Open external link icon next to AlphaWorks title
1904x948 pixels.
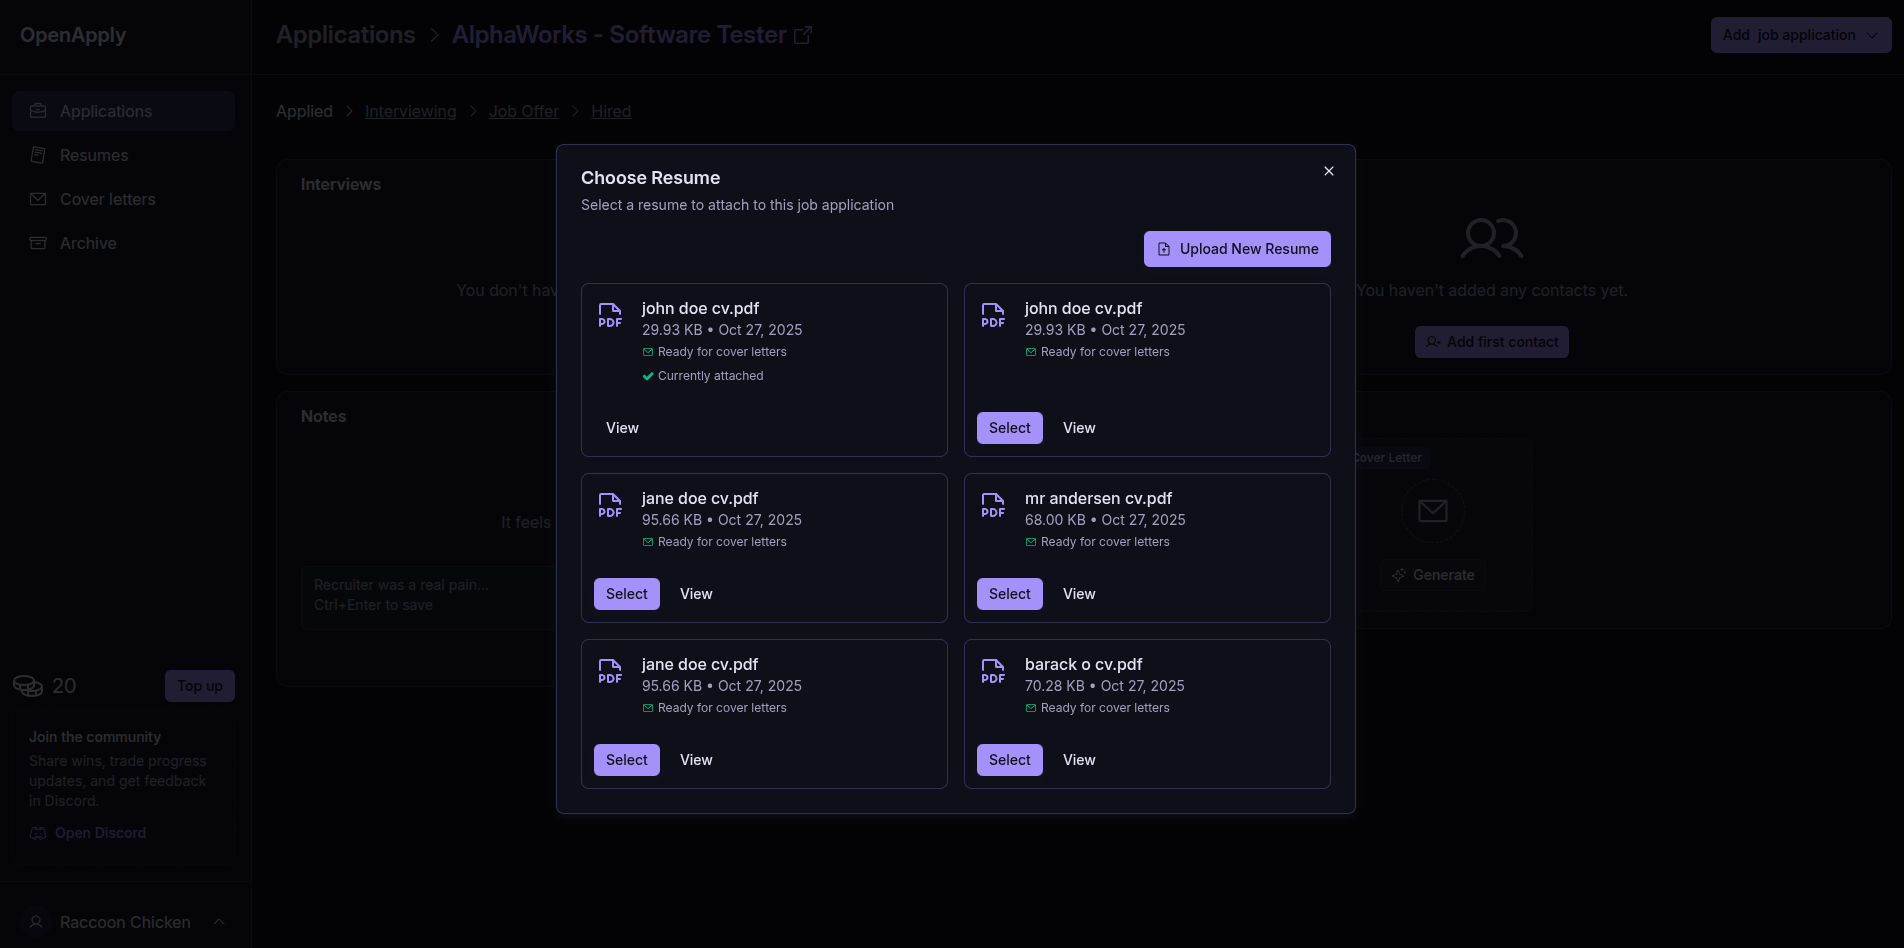(802, 35)
